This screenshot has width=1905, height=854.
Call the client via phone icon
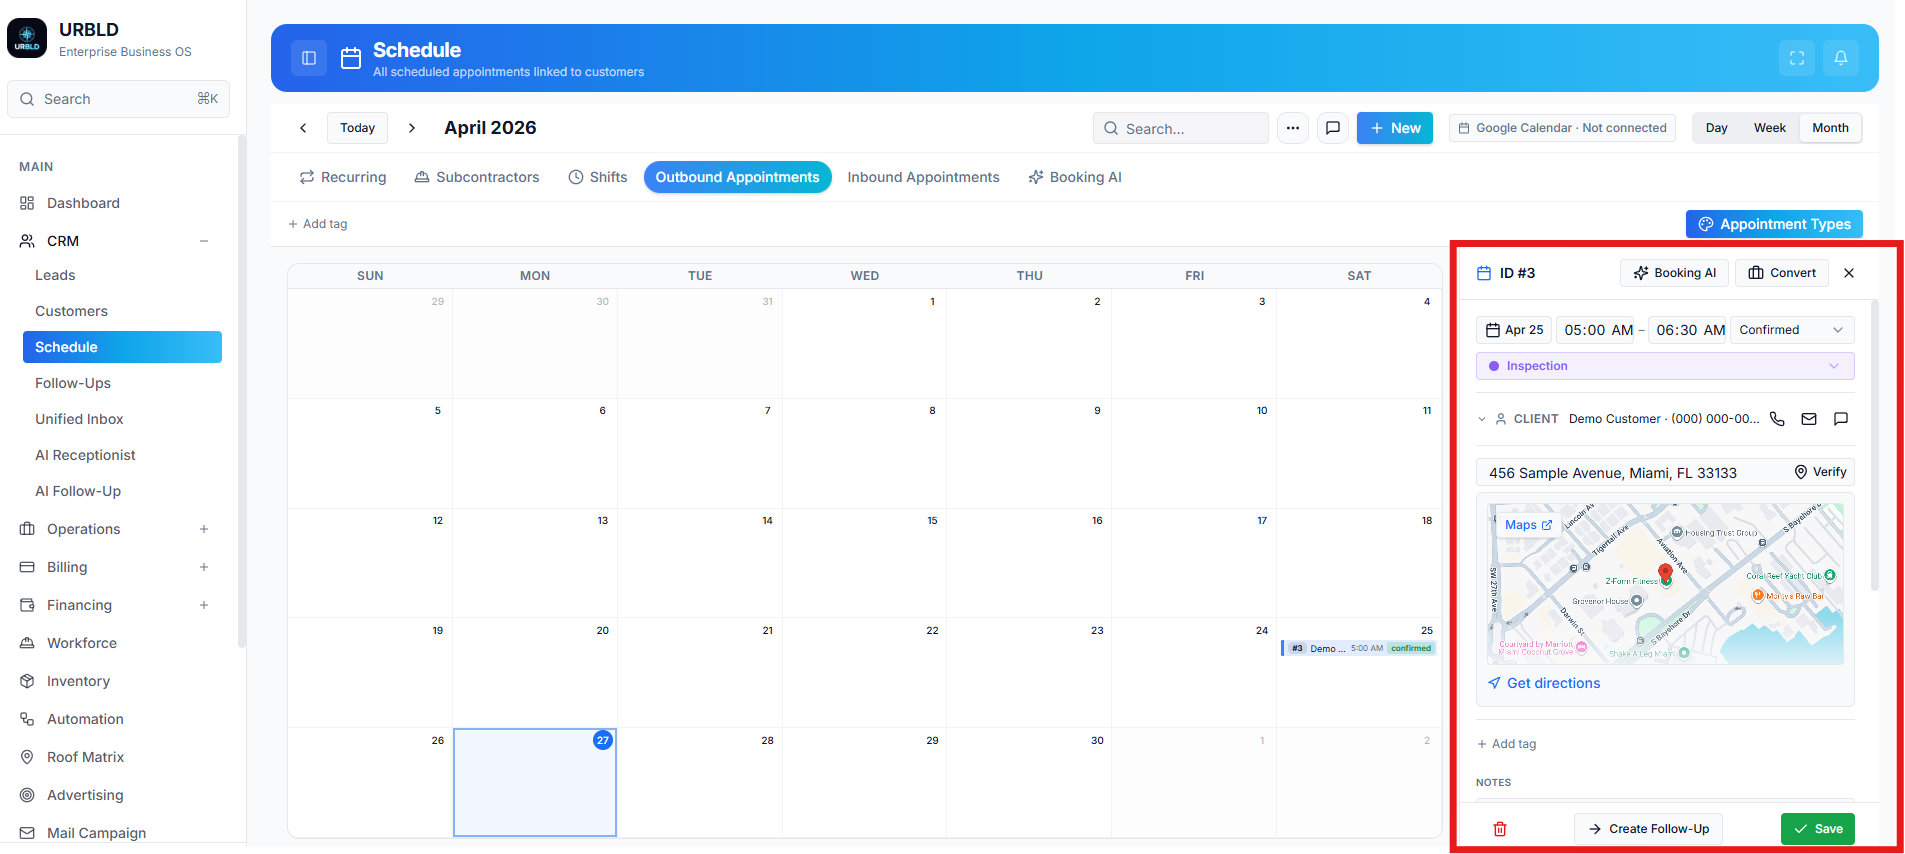pyautogui.click(x=1777, y=419)
